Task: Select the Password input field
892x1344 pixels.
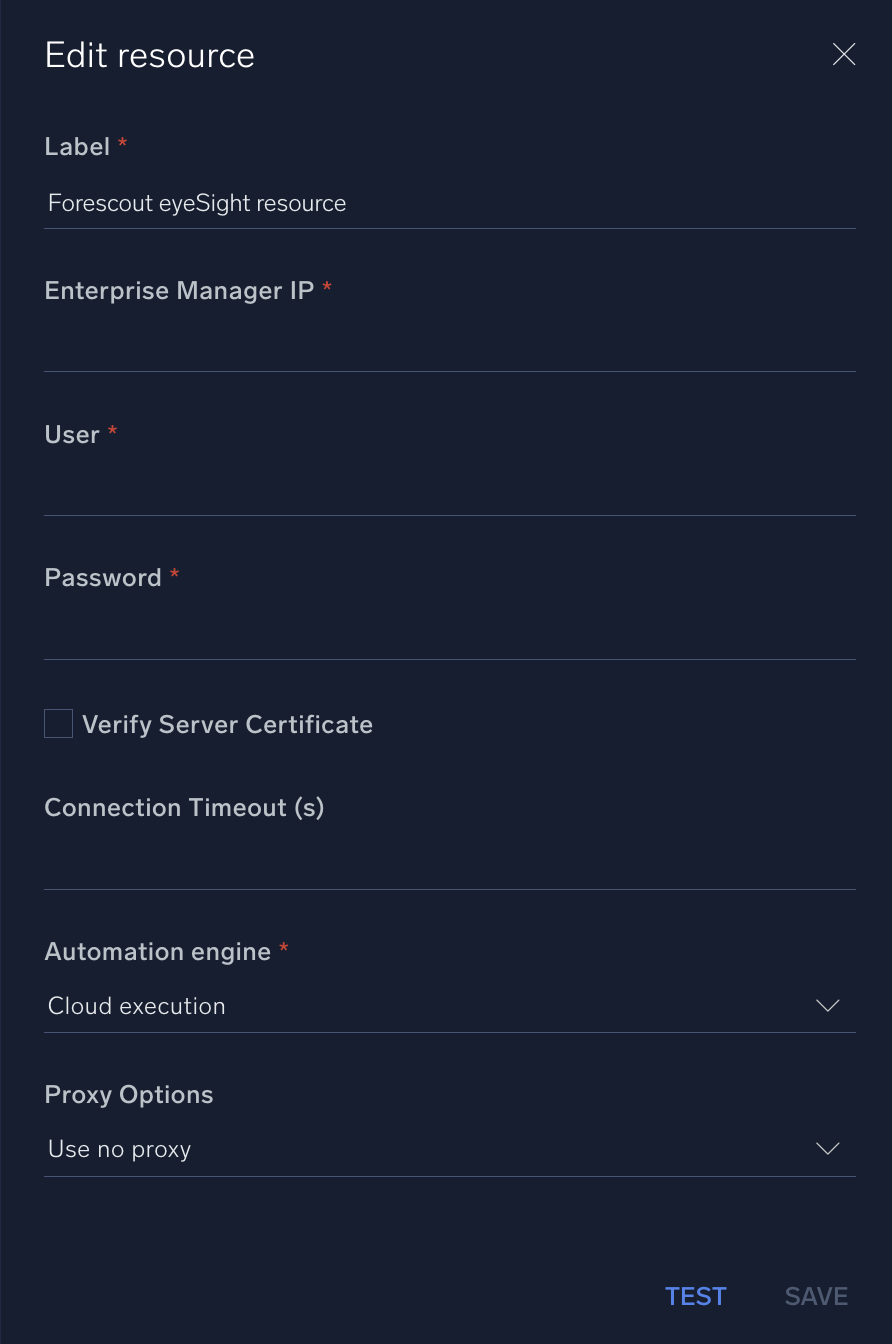Action: [449, 635]
